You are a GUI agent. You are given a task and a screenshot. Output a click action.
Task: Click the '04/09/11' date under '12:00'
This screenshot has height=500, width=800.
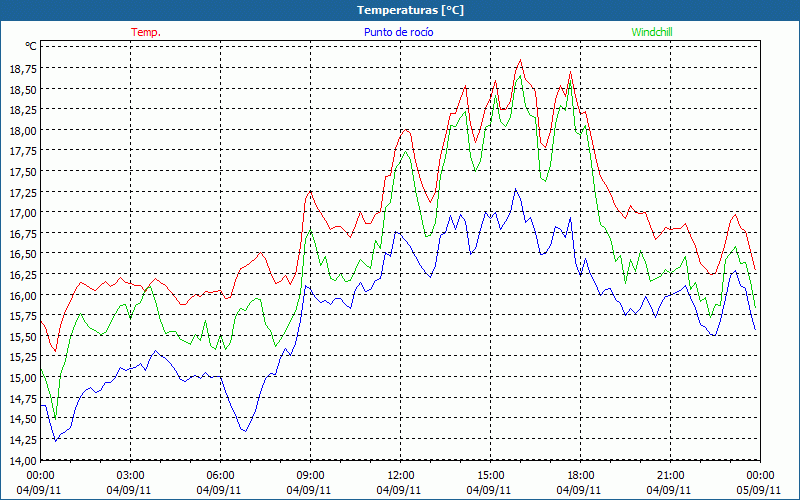pos(399,490)
